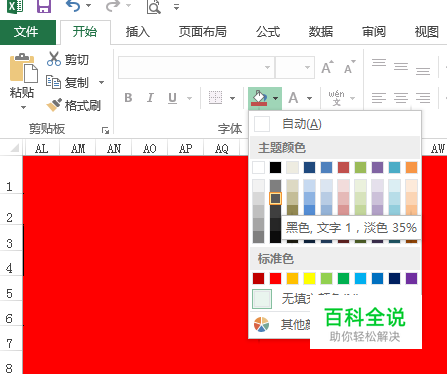Image resolution: width=447 pixels, height=374 pixels.
Task: Click 复制 to copy the selection
Action: (68, 82)
